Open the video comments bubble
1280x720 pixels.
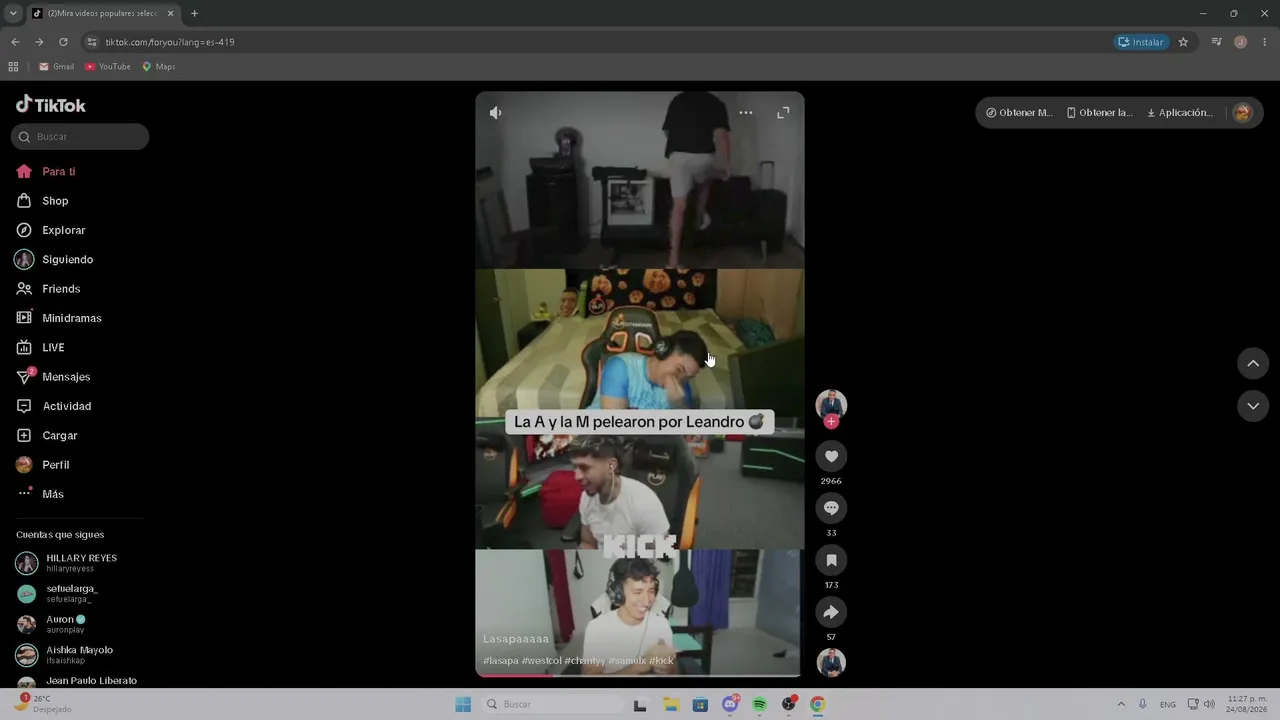click(831, 508)
